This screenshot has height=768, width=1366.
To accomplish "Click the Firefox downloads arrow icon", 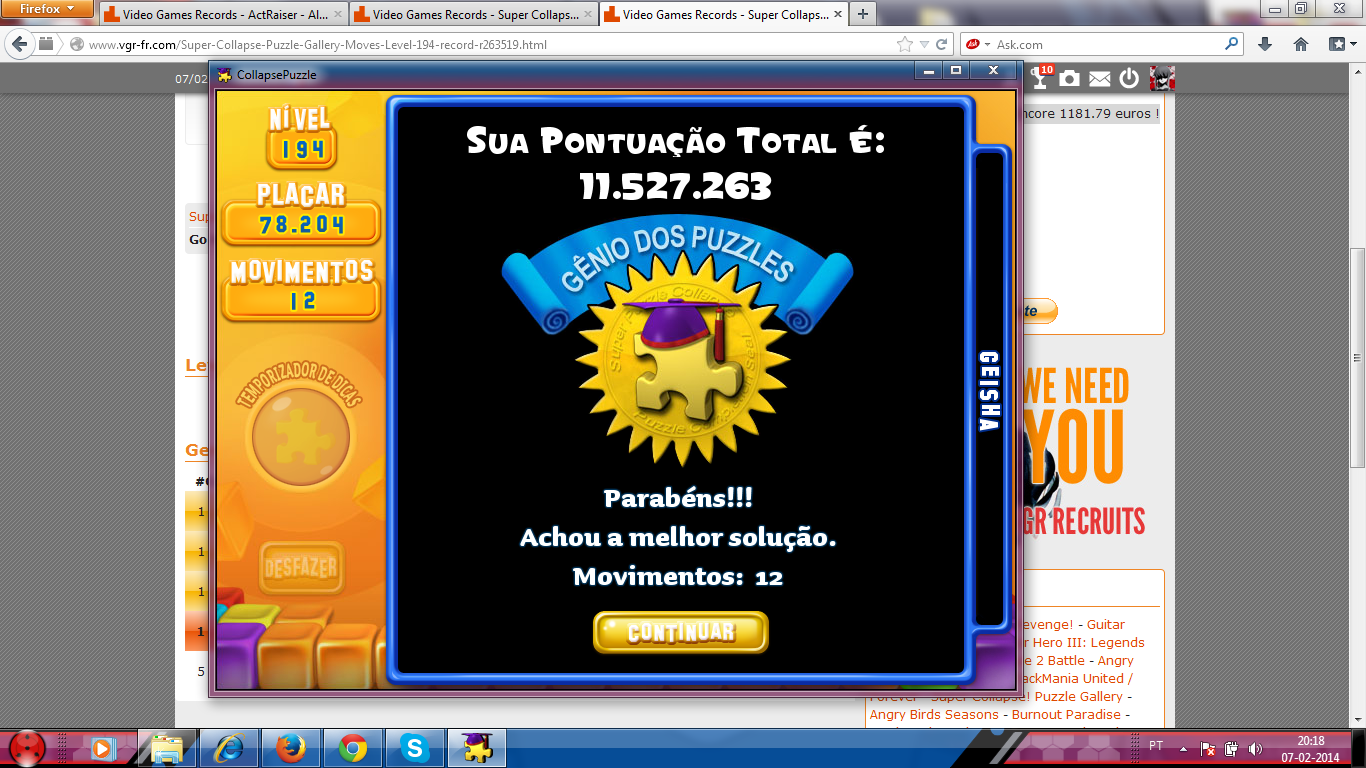I will [1265, 44].
